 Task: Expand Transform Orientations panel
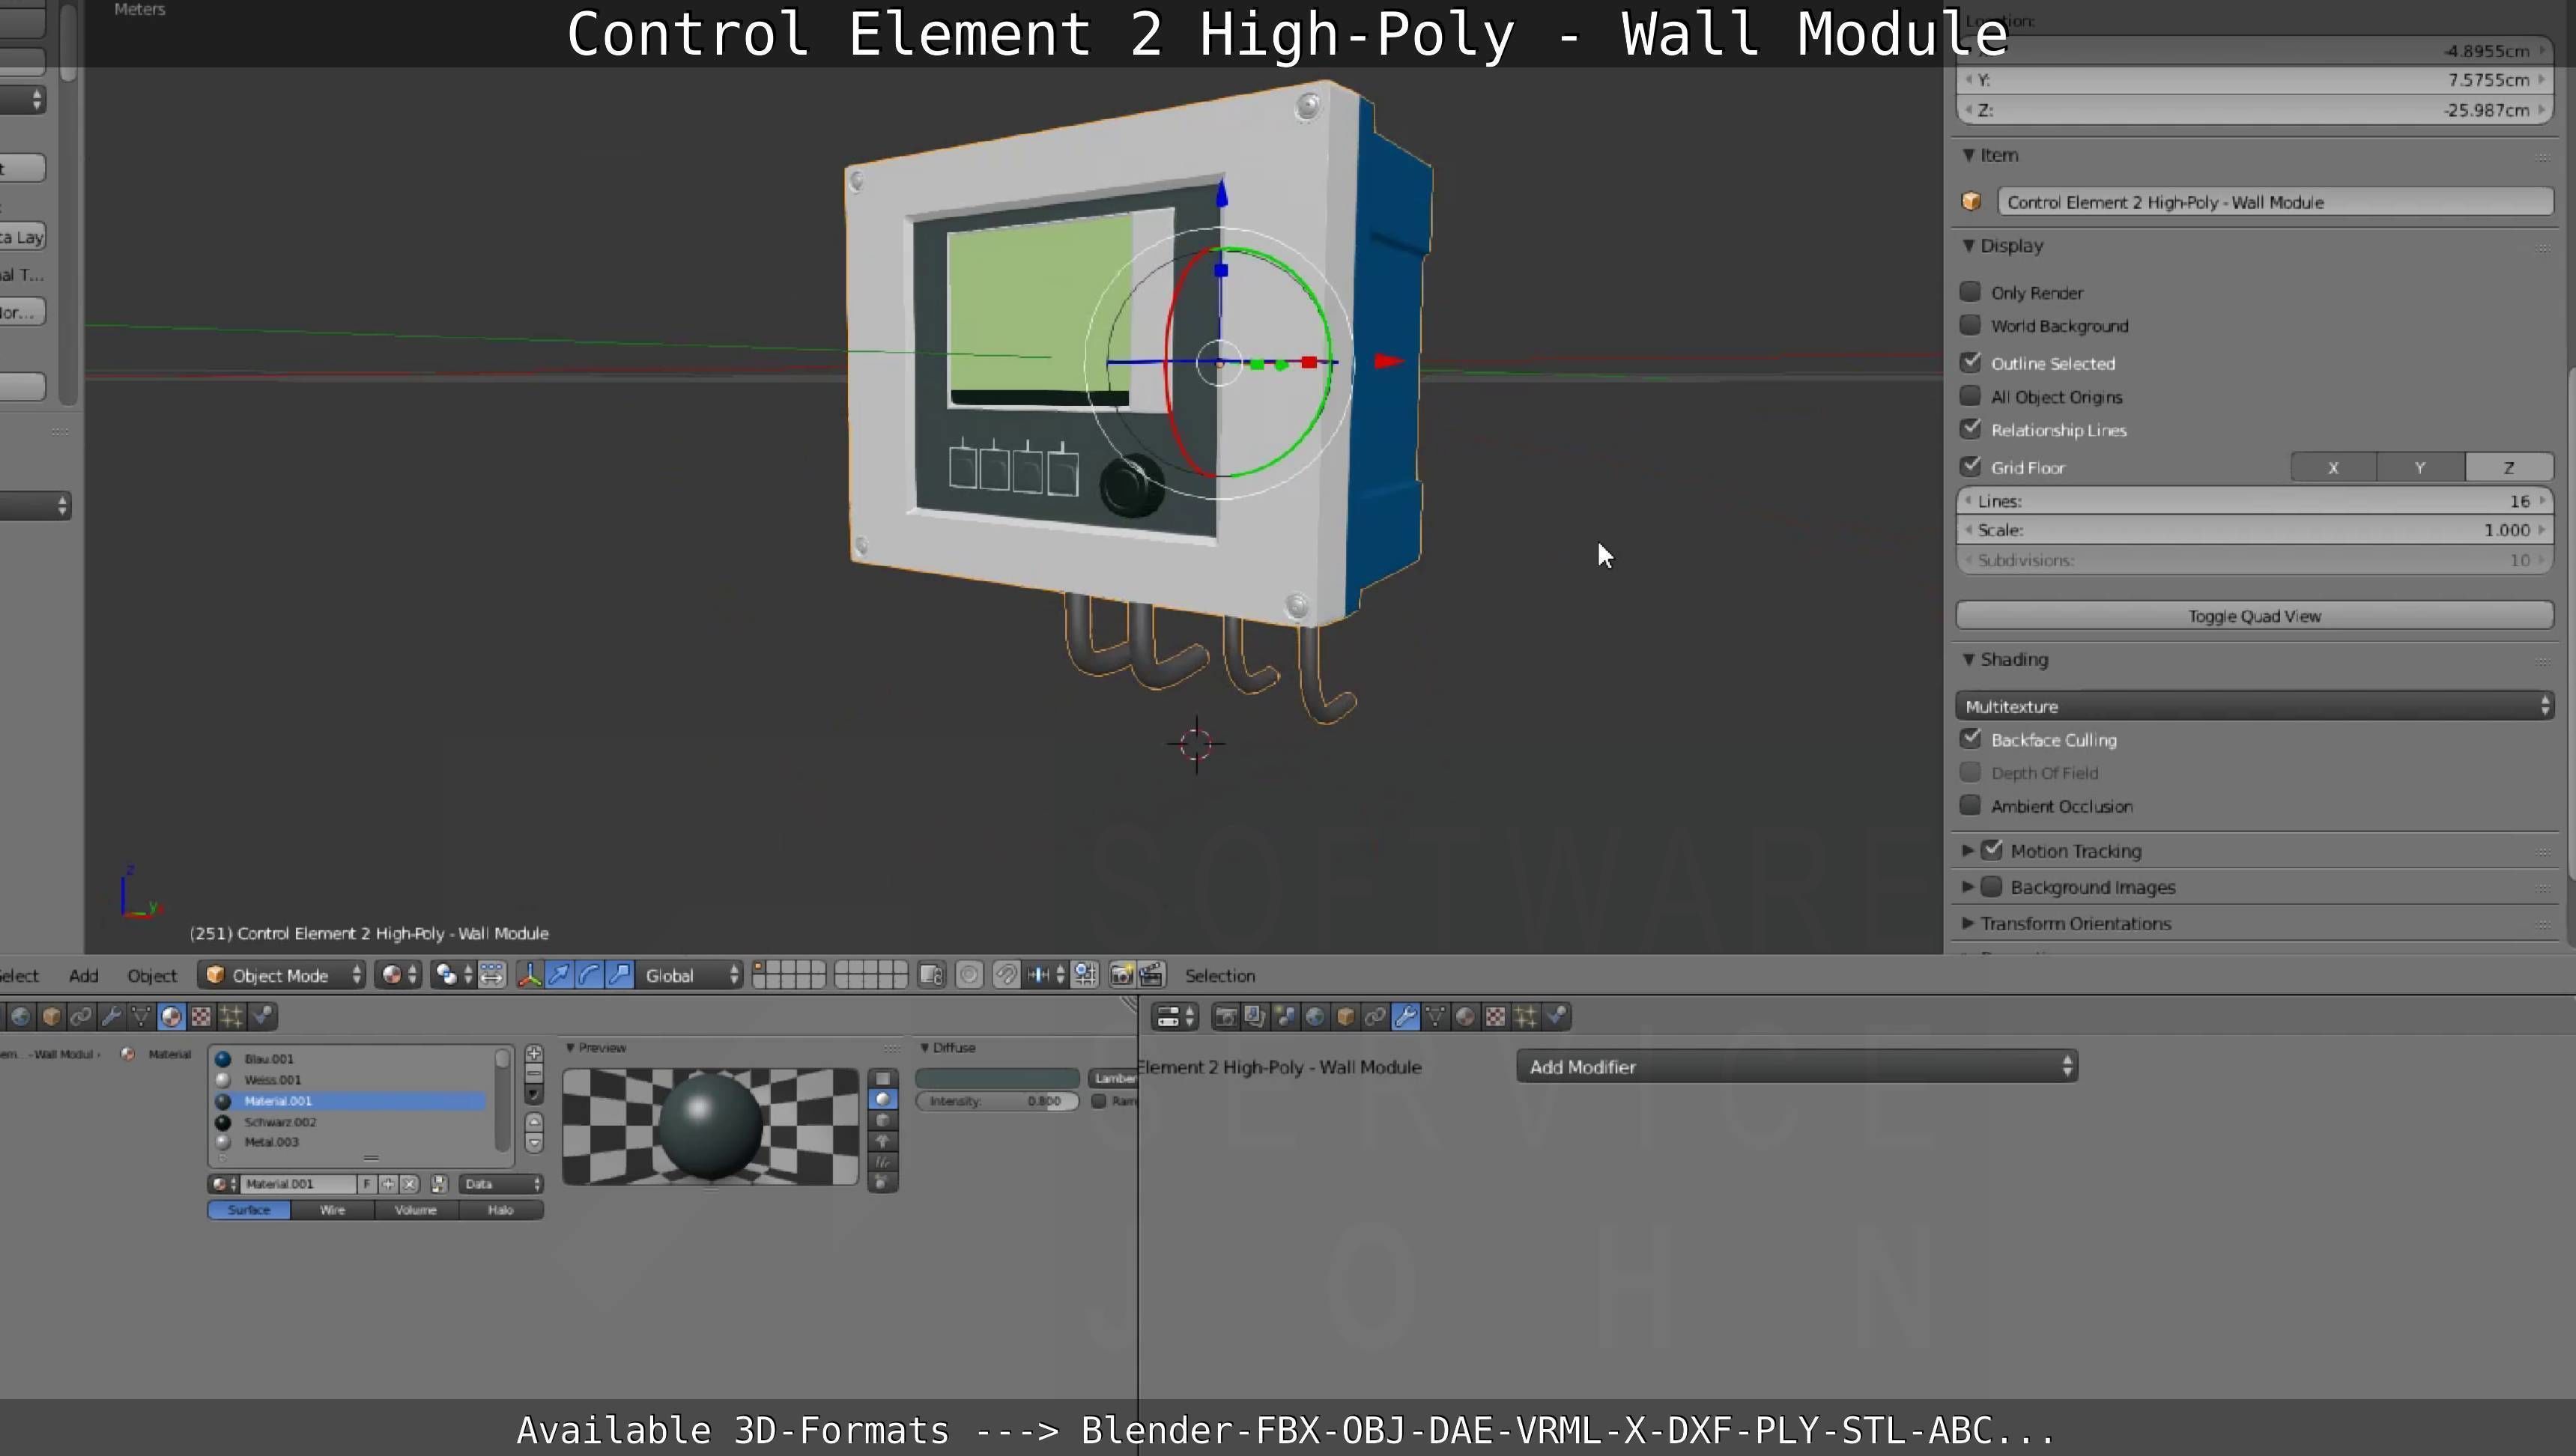[1968, 923]
